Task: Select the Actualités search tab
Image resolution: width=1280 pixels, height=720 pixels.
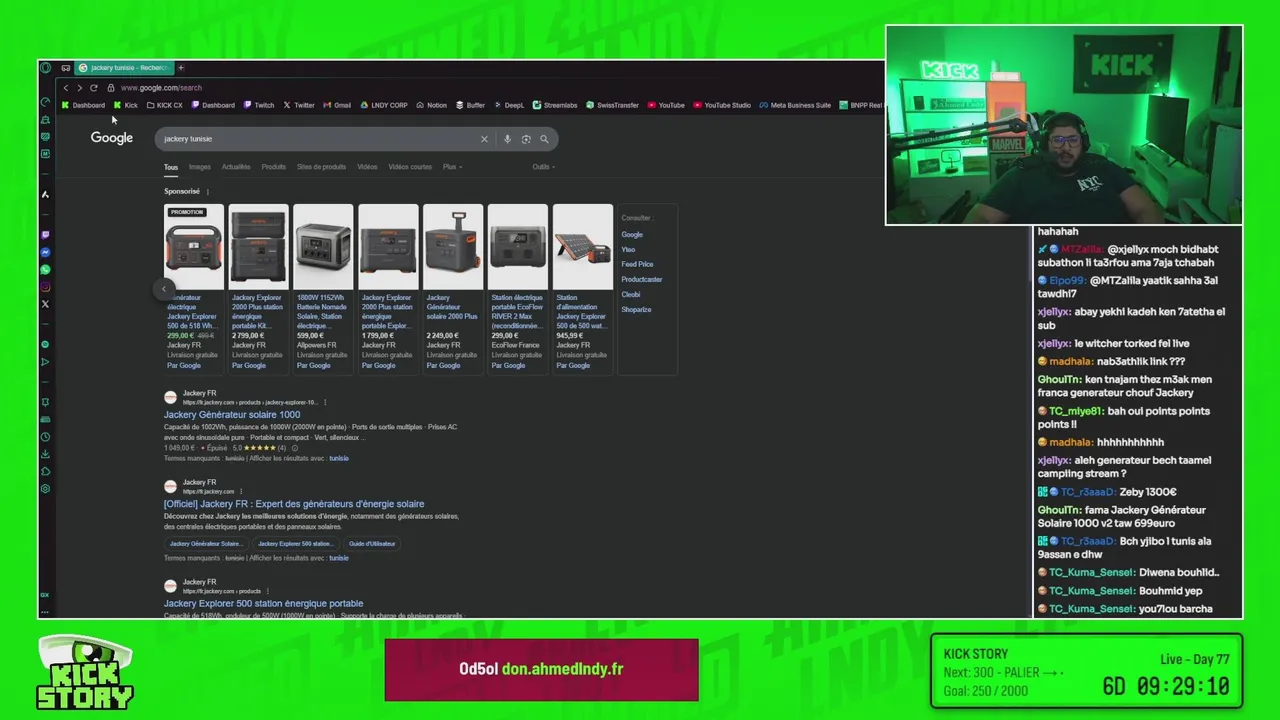Action: [236, 167]
